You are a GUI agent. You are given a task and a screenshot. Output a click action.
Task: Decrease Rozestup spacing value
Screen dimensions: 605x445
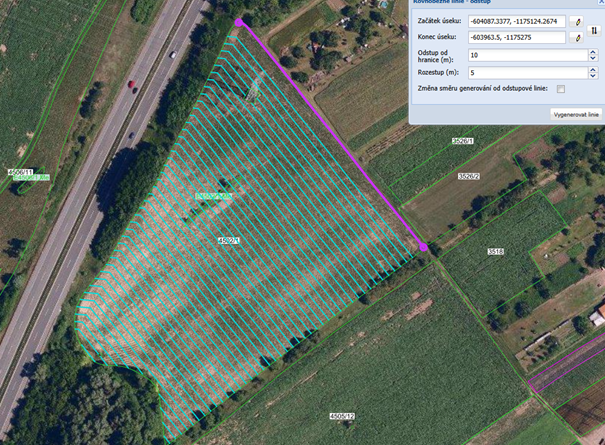593,76
